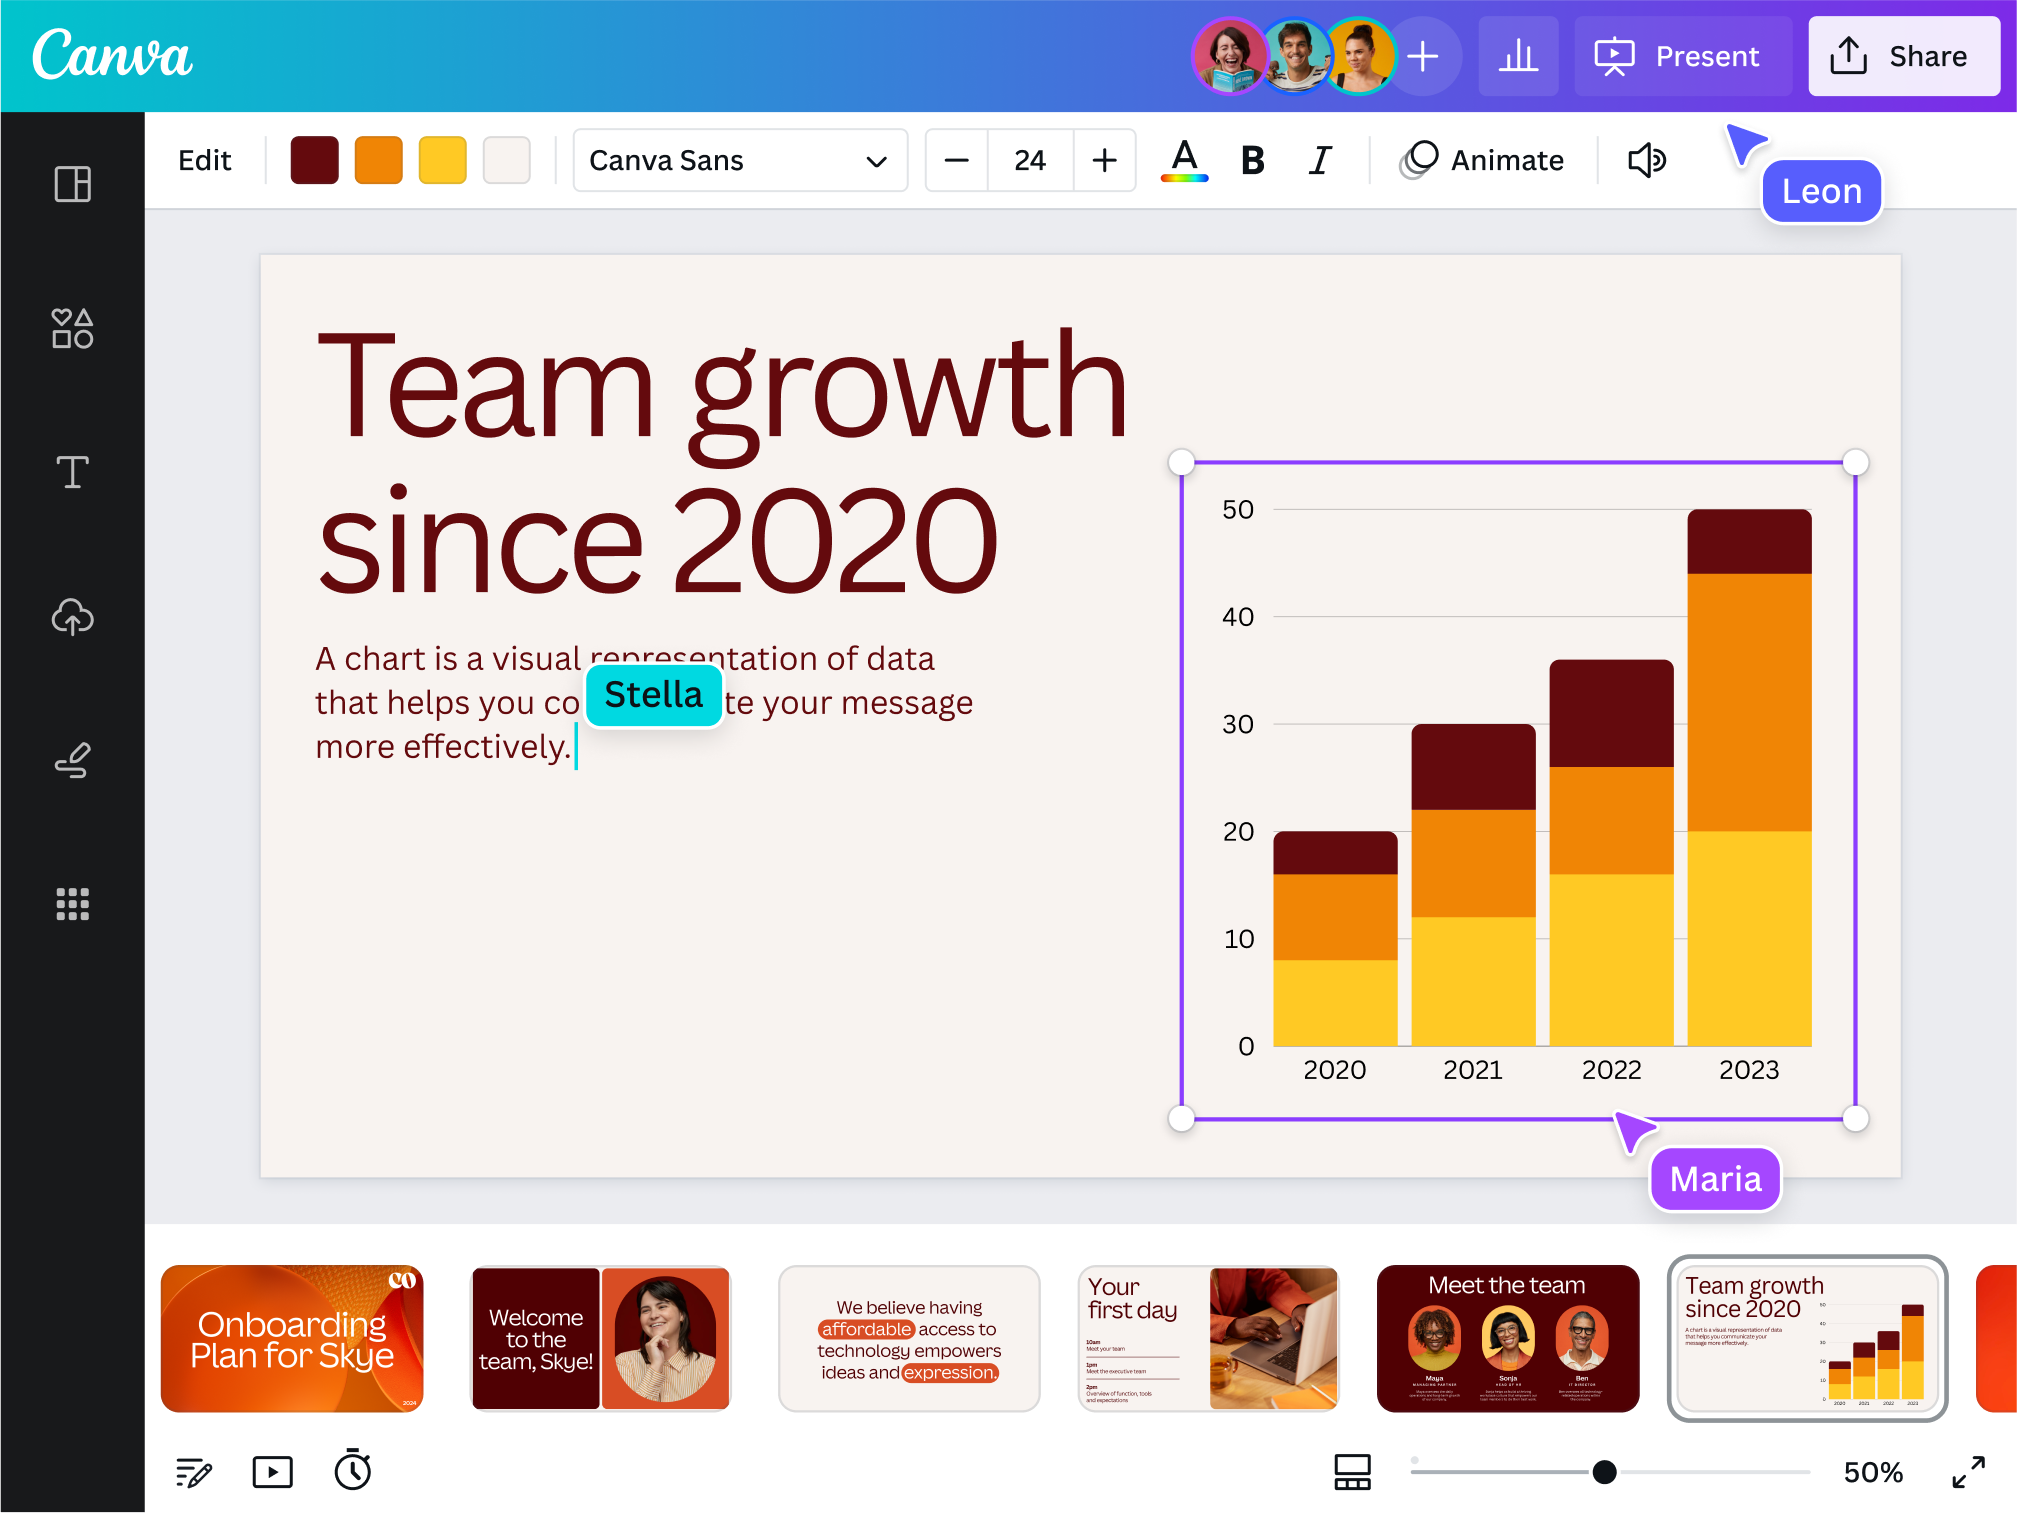Open the Text panel in the sidebar
This screenshot has width=2017, height=1513.
click(x=71, y=472)
